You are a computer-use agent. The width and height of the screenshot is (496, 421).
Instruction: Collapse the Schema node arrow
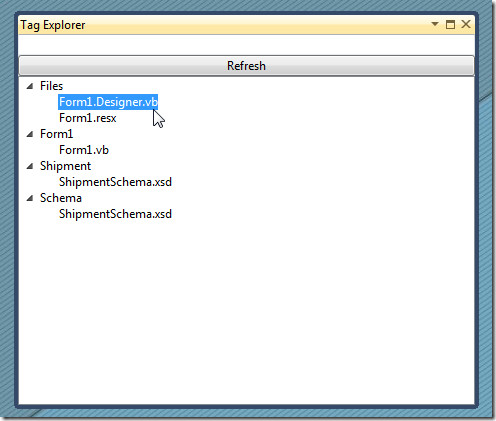point(30,198)
